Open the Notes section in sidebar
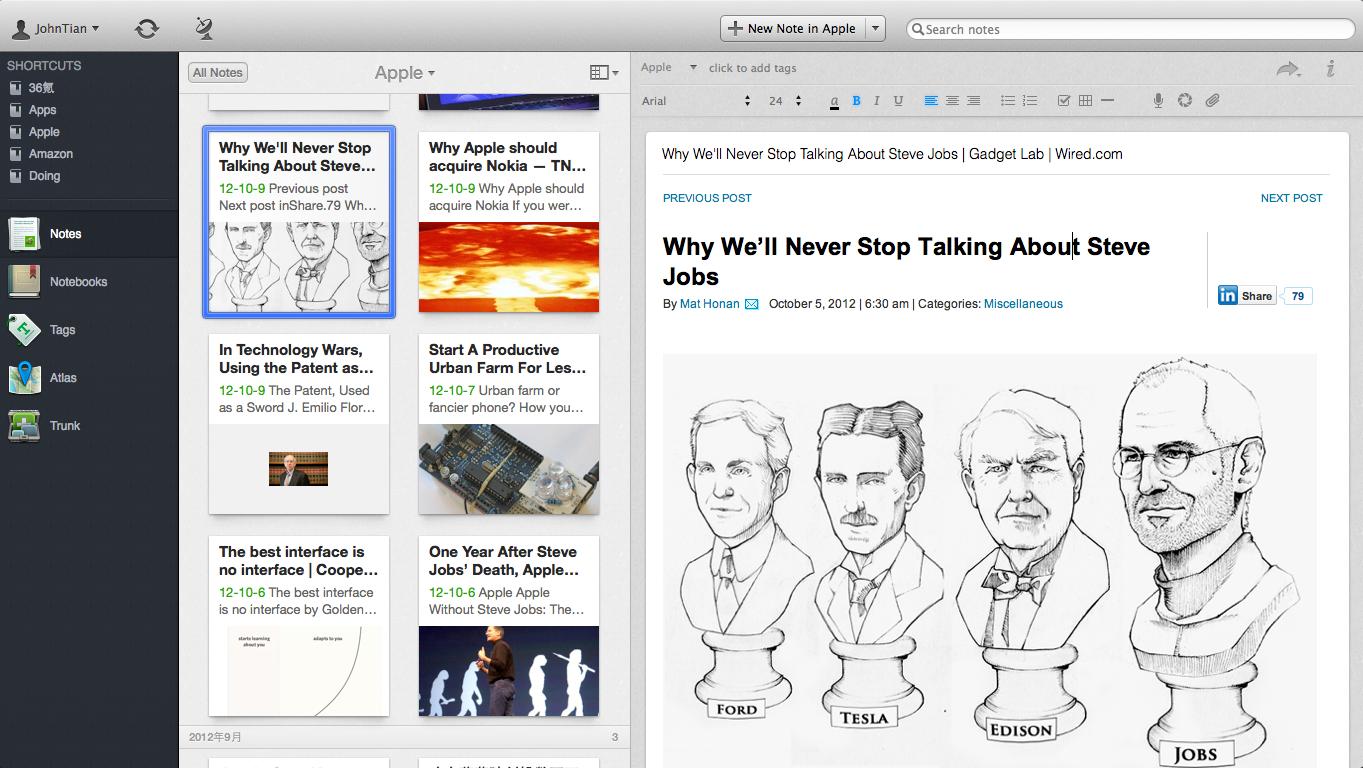 (89, 234)
